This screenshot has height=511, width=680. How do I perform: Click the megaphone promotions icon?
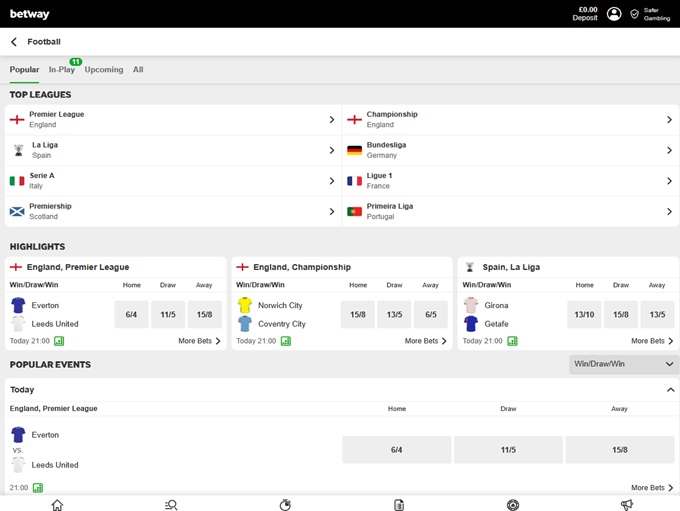(626, 505)
